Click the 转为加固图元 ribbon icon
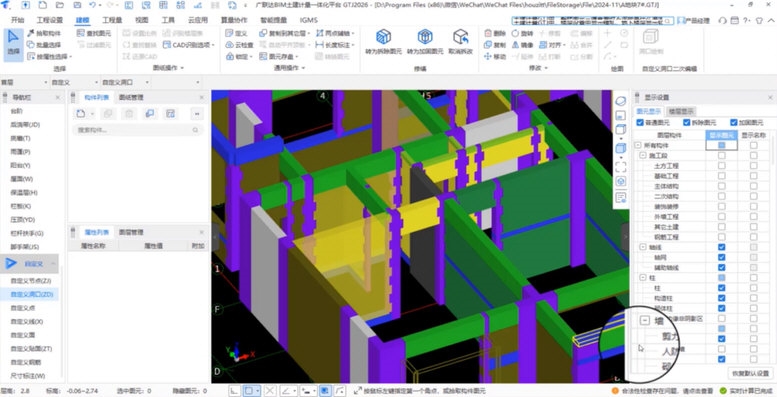 (x=425, y=42)
